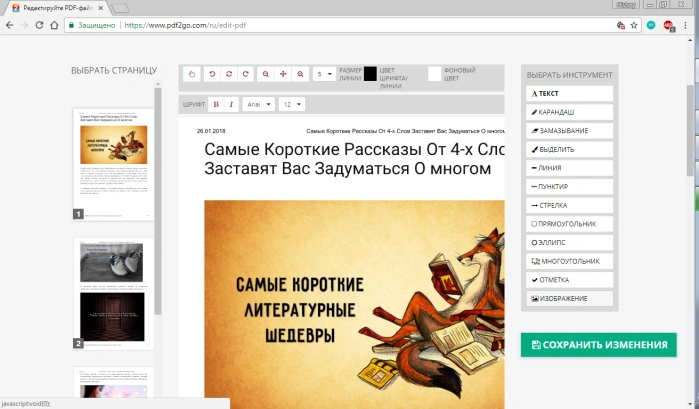Screen dimensions: 699x409
Task: Click the Защищено secure lock indicator
Action: [92, 25]
